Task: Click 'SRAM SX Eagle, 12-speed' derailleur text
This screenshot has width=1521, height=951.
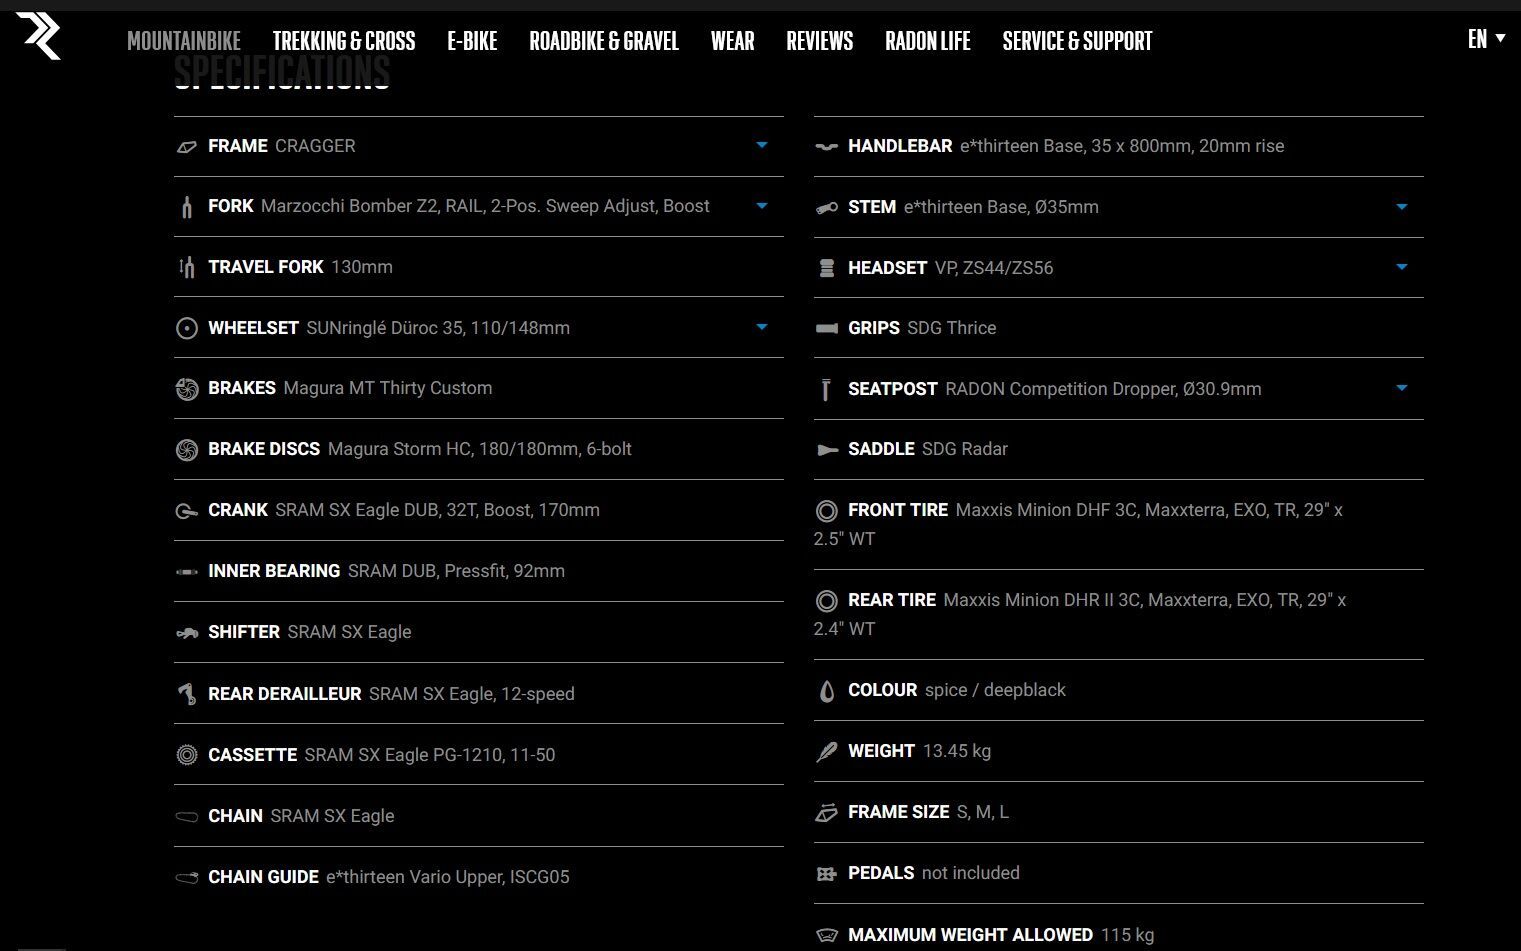Action: coord(472,694)
